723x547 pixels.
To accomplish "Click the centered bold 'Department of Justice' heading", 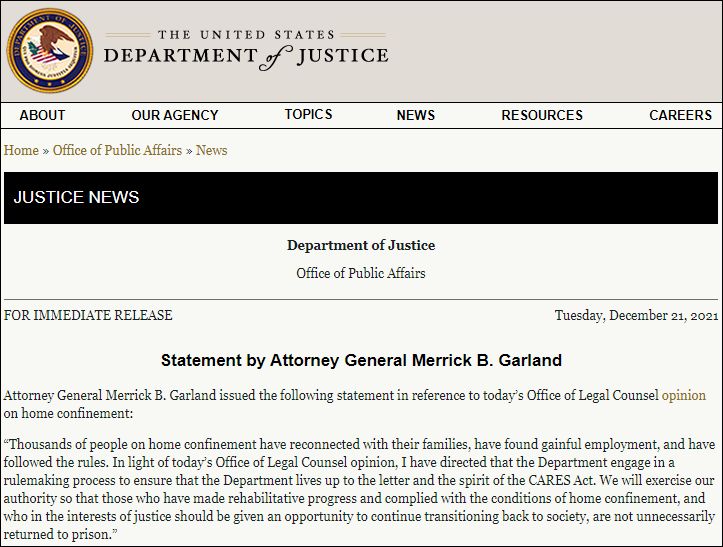I will tap(361, 245).
